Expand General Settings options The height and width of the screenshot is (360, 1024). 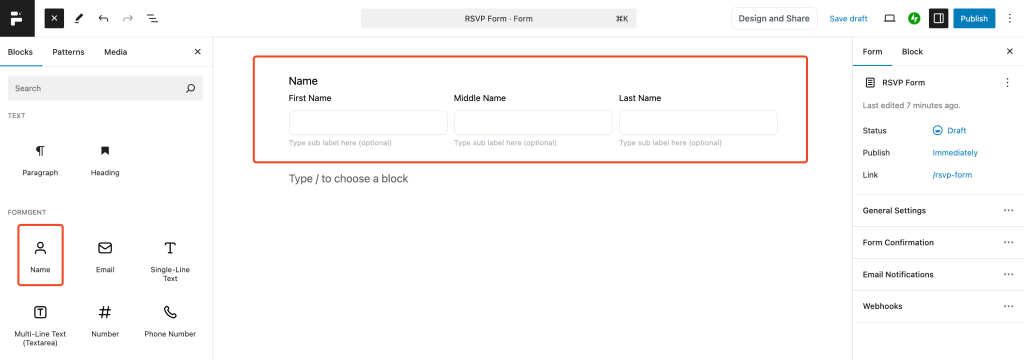[1008, 210]
